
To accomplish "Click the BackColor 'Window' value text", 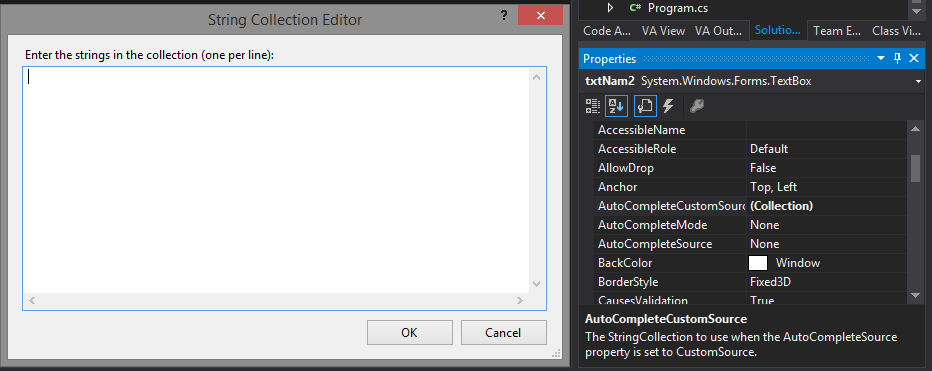I will 798,263.
